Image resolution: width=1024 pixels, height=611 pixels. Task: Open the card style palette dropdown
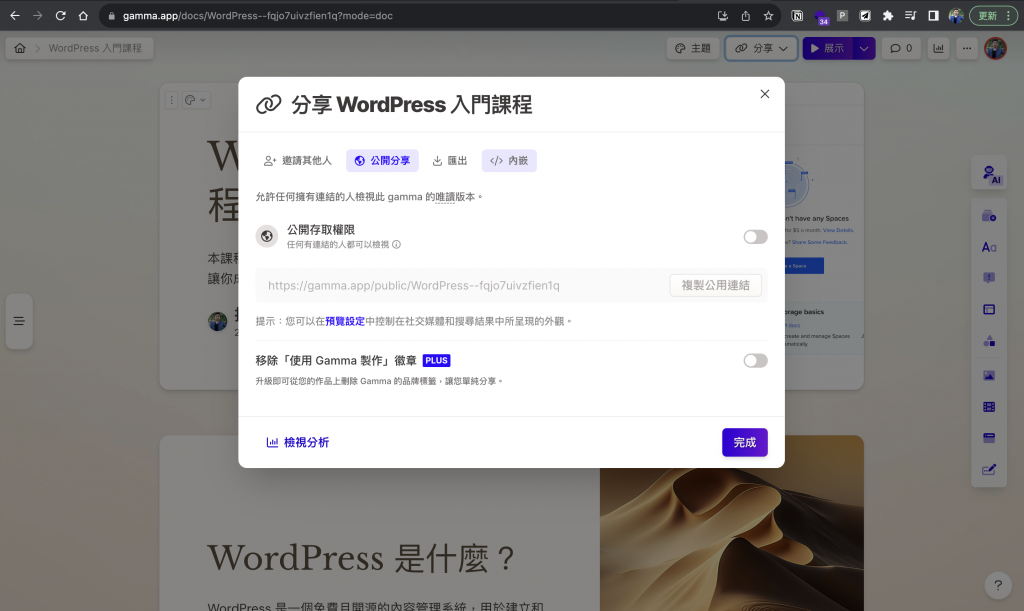tap(195, 100)
